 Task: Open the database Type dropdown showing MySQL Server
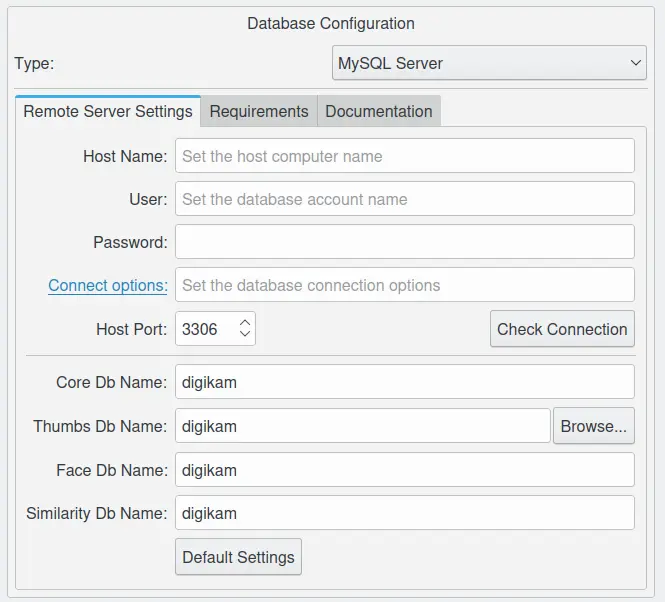(x=480, y=63)
